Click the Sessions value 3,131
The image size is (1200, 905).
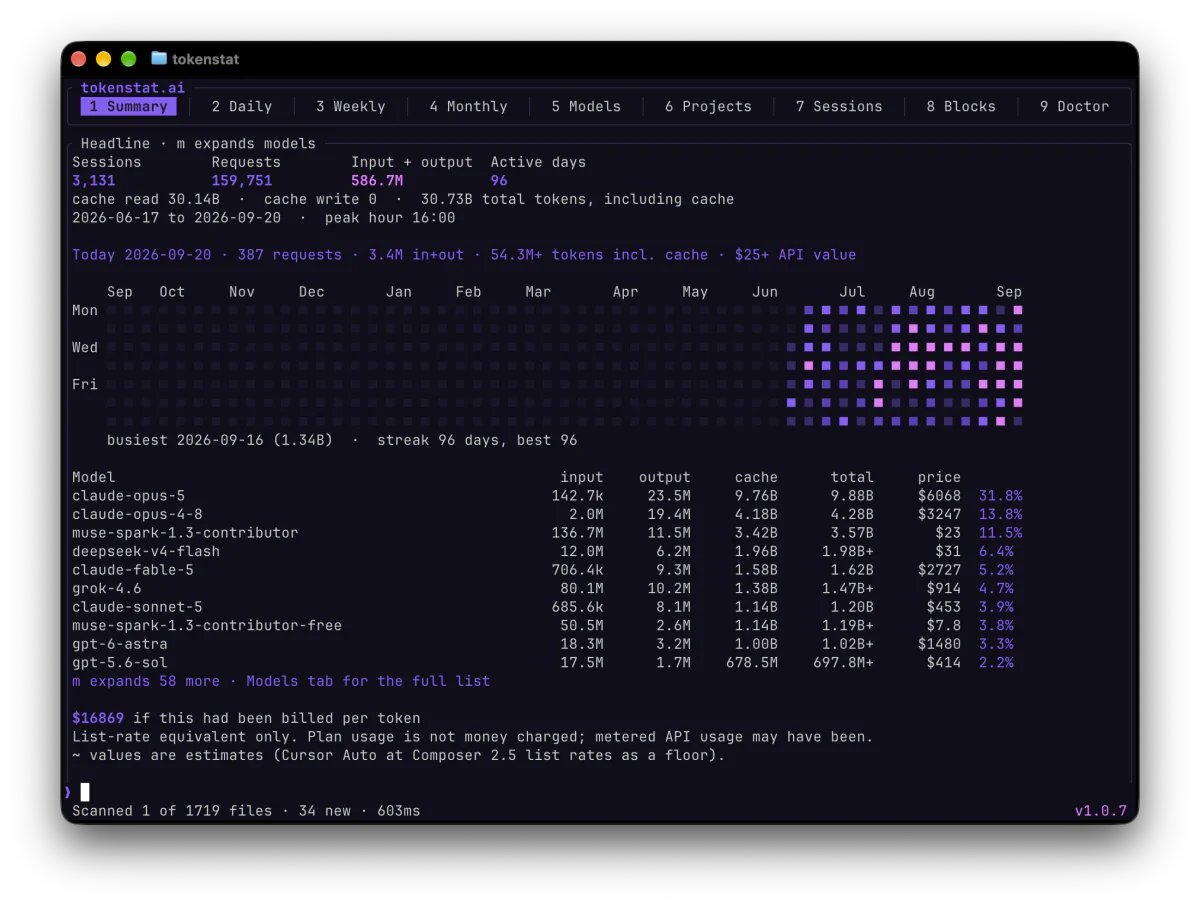click(x=94, y=181)
